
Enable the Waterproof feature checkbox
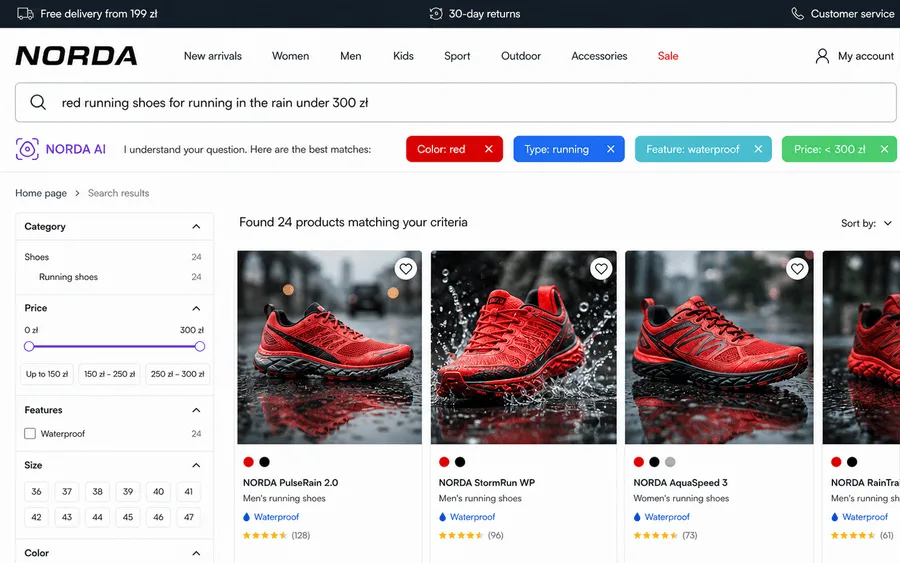tap(30, 434)
